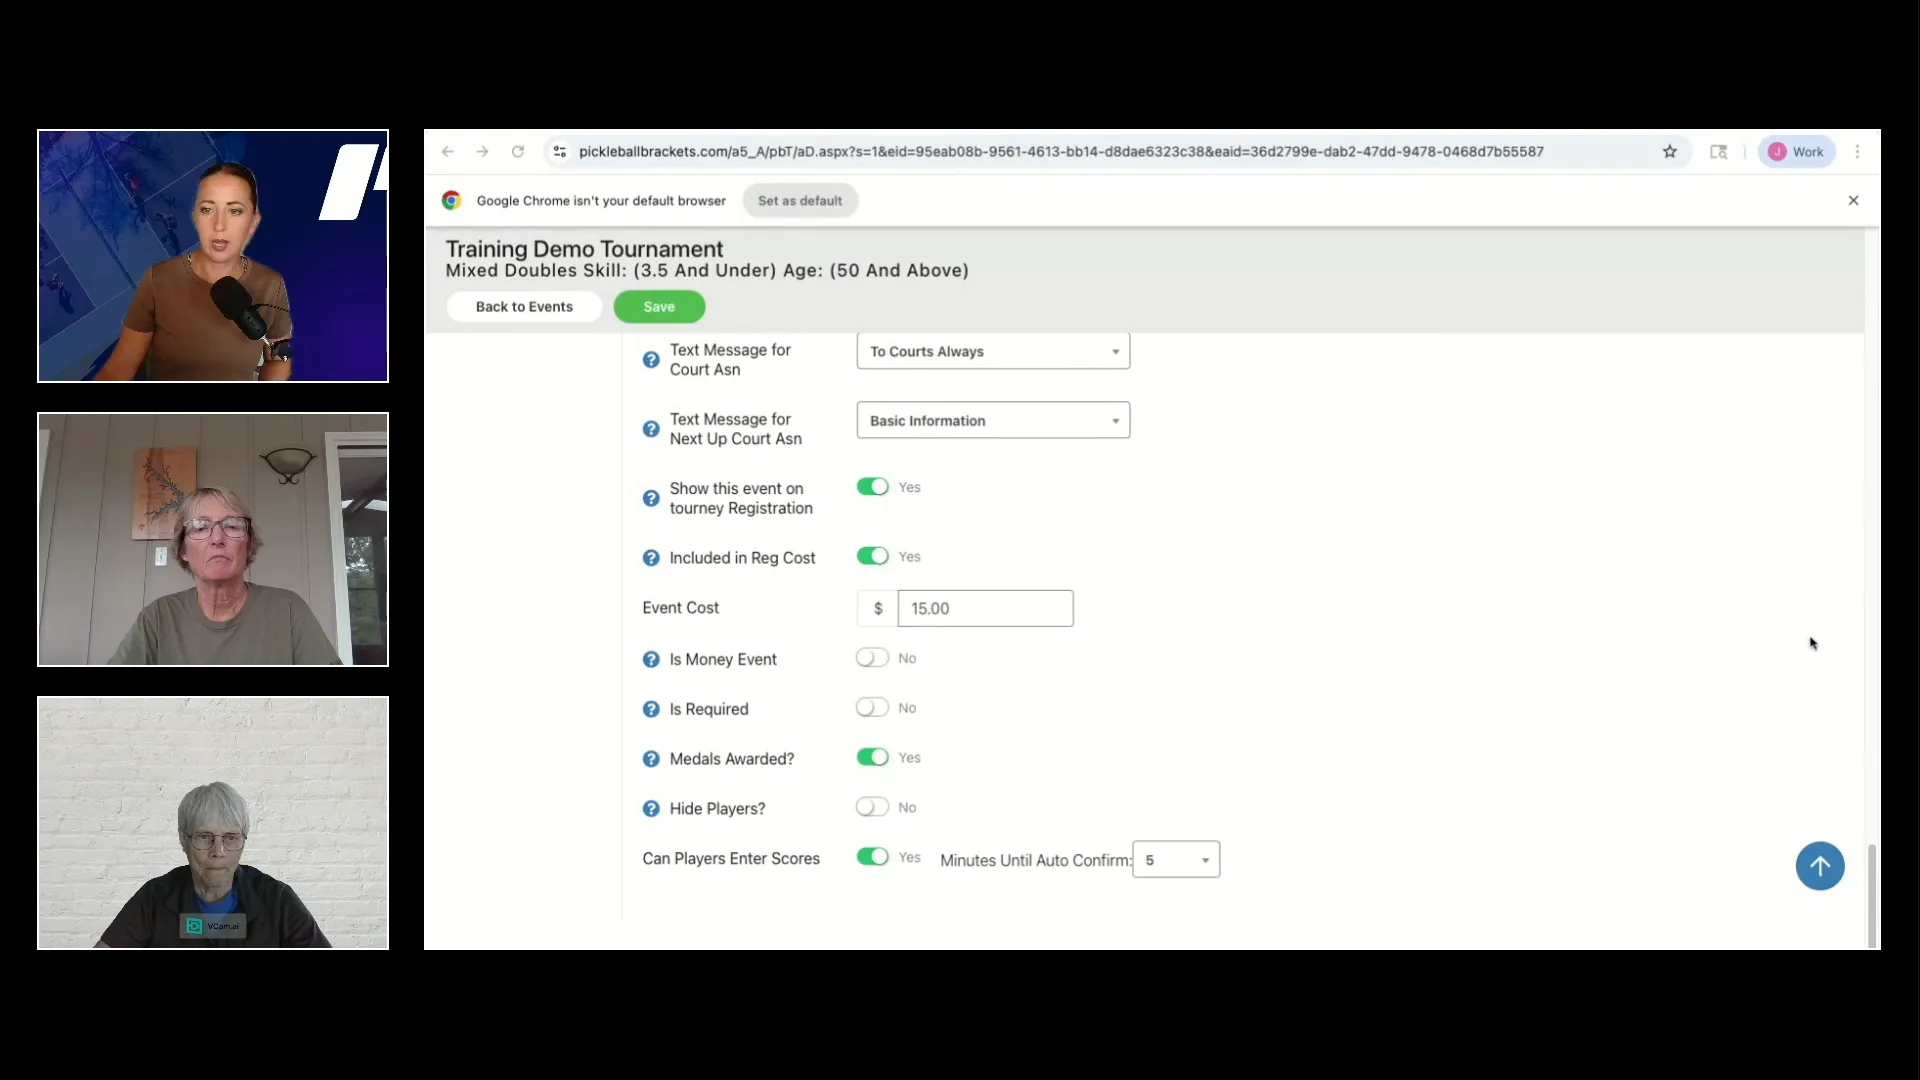
Task: Expand the Basic Information dropdown
Action: (x=993, y=420)
